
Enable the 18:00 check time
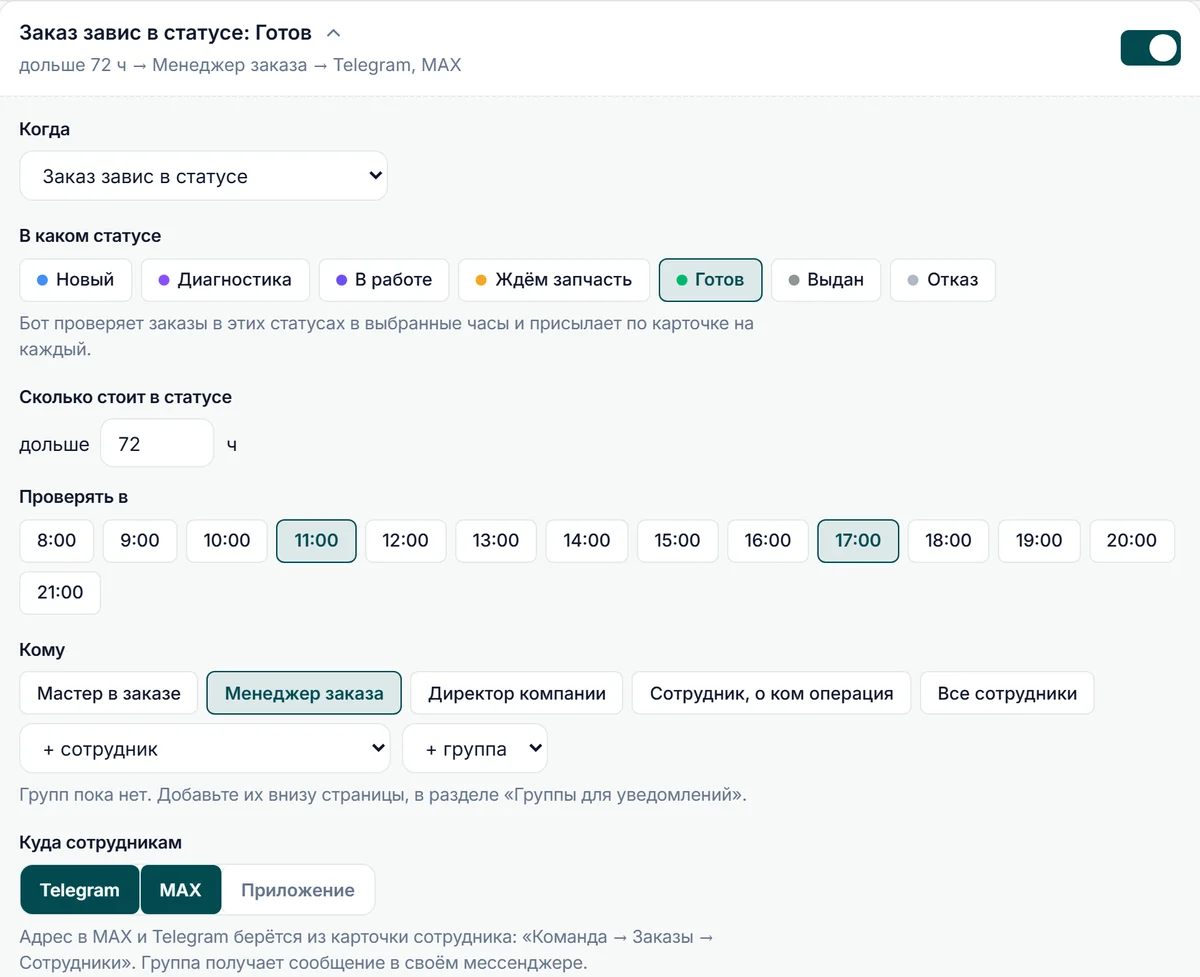(948, 541)
